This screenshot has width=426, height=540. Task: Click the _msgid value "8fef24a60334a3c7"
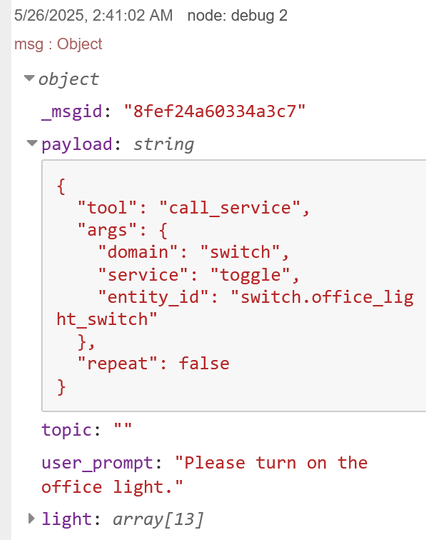(x=215, y=111)
